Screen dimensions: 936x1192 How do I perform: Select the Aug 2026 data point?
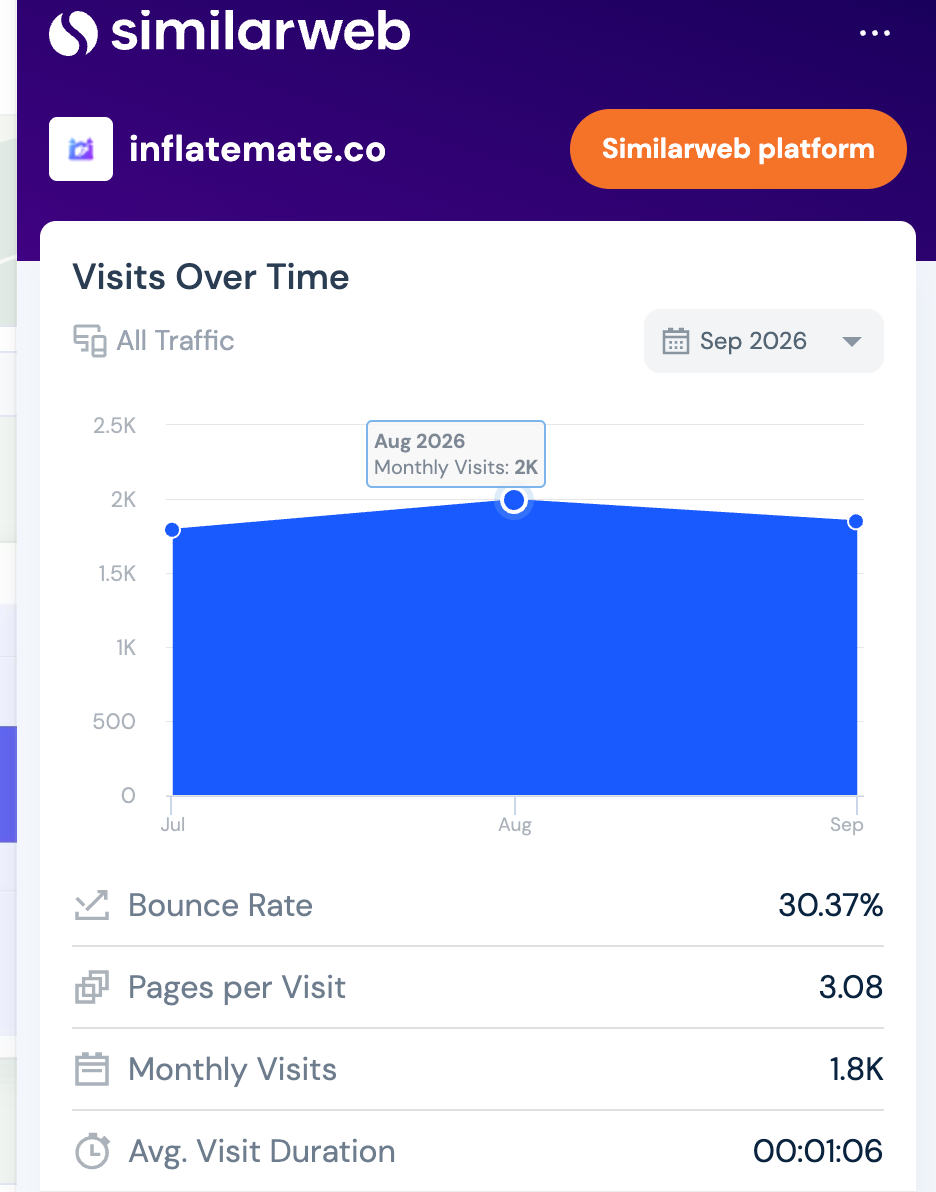point(515,500)
